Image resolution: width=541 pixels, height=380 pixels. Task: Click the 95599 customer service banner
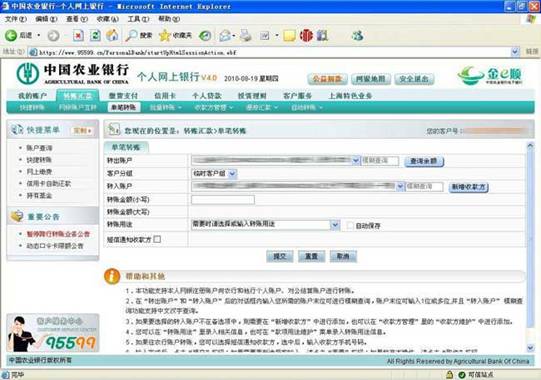53,333
